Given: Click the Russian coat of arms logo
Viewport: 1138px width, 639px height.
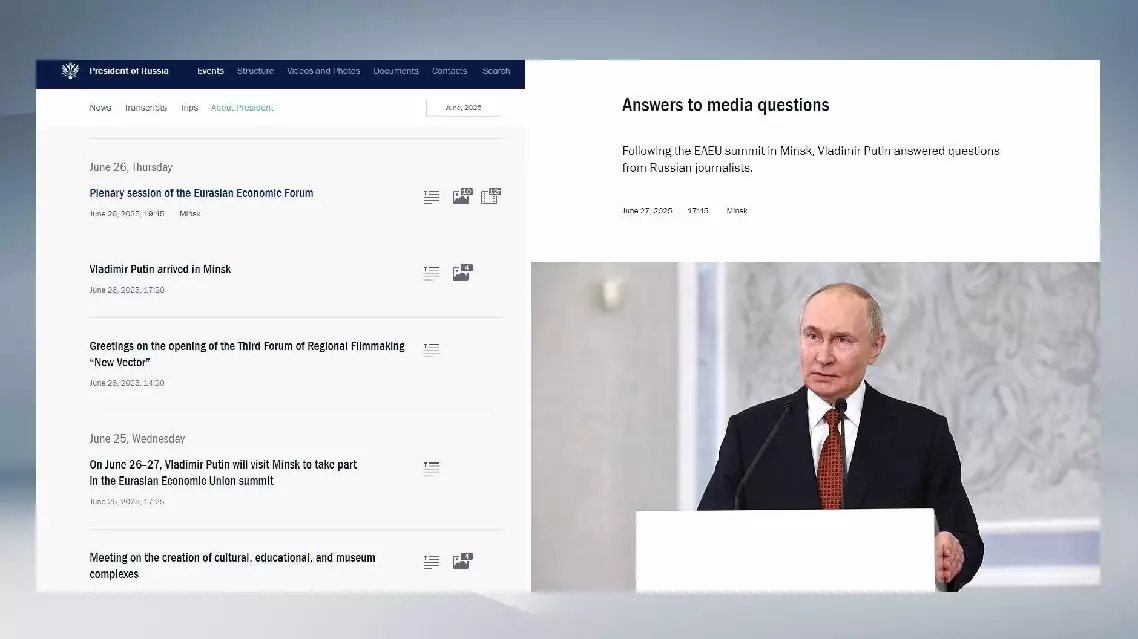Looking at the screenshot, I should (x=70, y=71).
